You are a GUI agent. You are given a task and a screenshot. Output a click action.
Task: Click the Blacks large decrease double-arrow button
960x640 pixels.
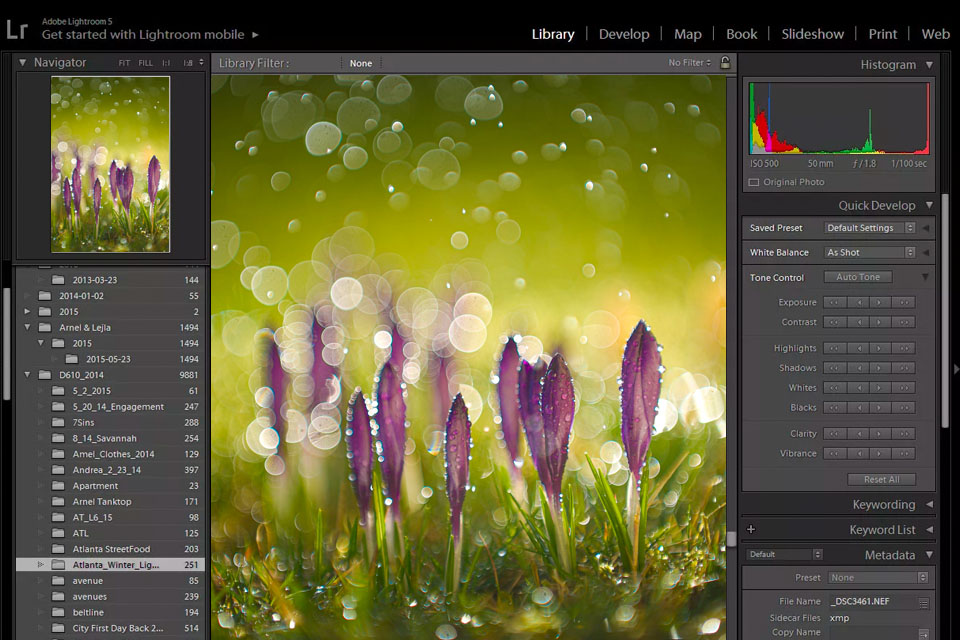834,408
